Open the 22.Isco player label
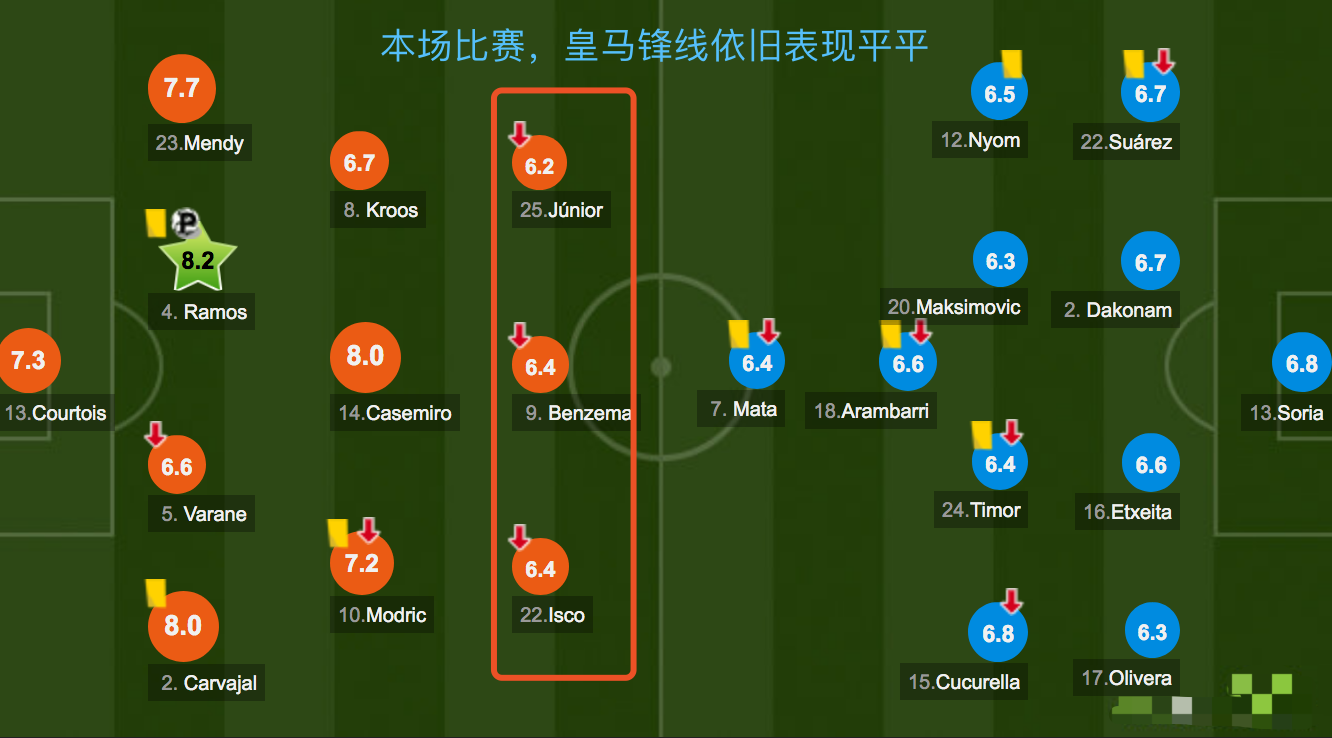The image size is (1332, 738). (552, 615)
